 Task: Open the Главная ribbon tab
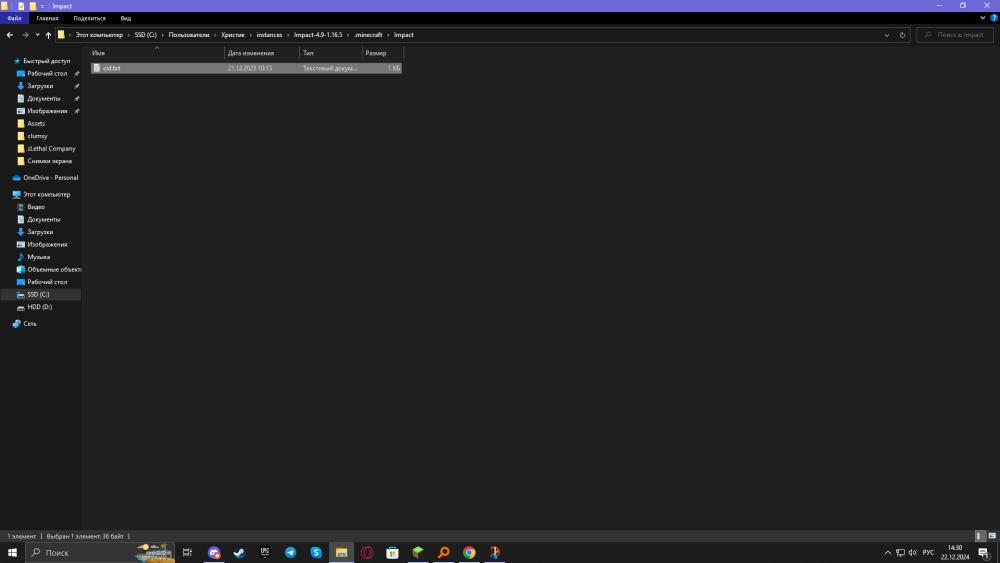(47, 18)
